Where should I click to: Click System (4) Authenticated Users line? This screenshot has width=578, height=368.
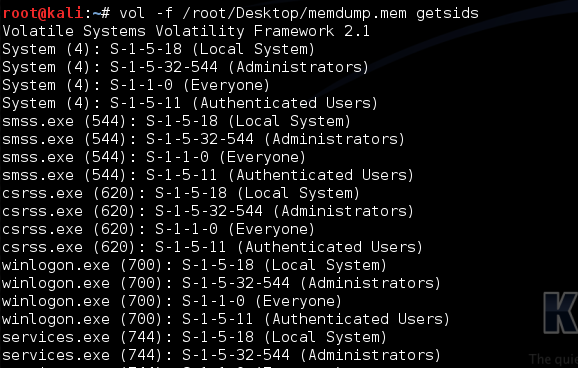coord(190,103)
